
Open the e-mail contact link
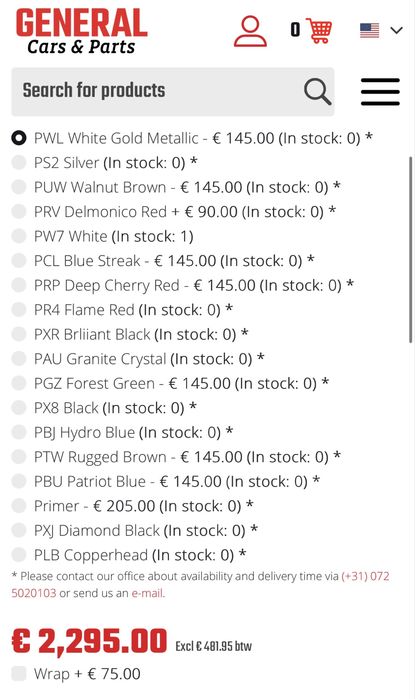point(148,593)
